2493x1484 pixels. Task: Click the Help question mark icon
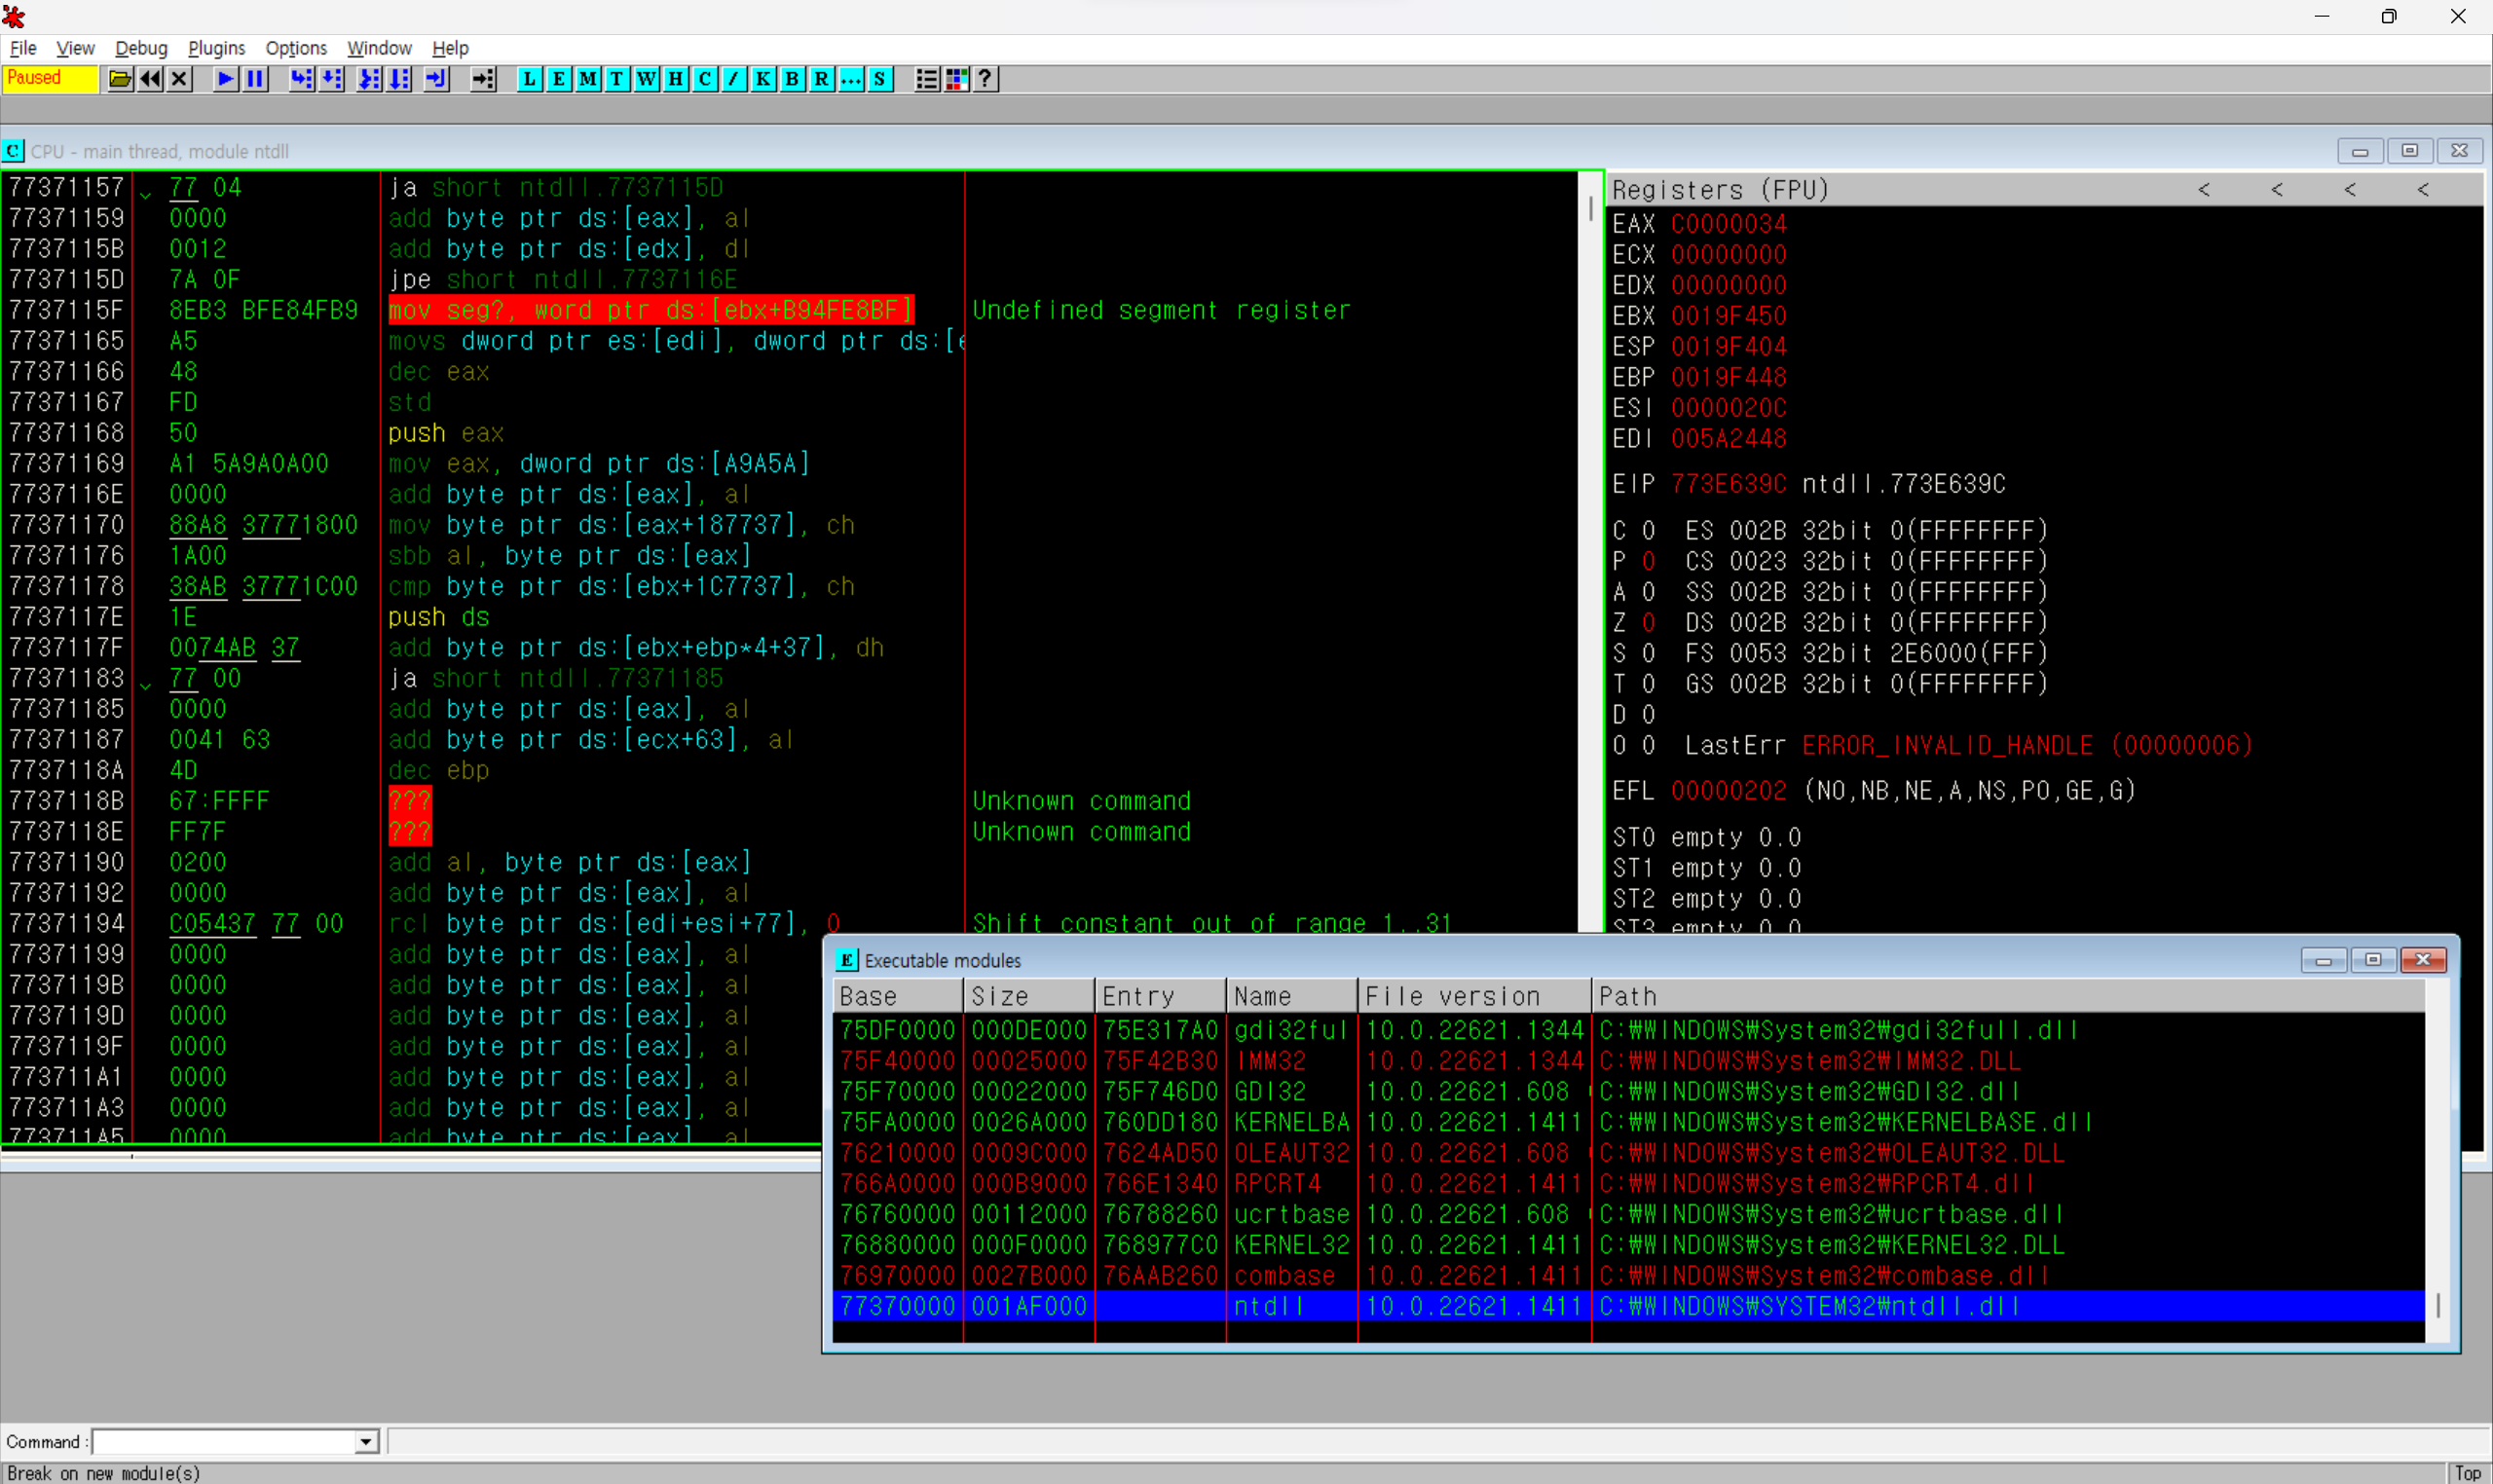(985, 79)
